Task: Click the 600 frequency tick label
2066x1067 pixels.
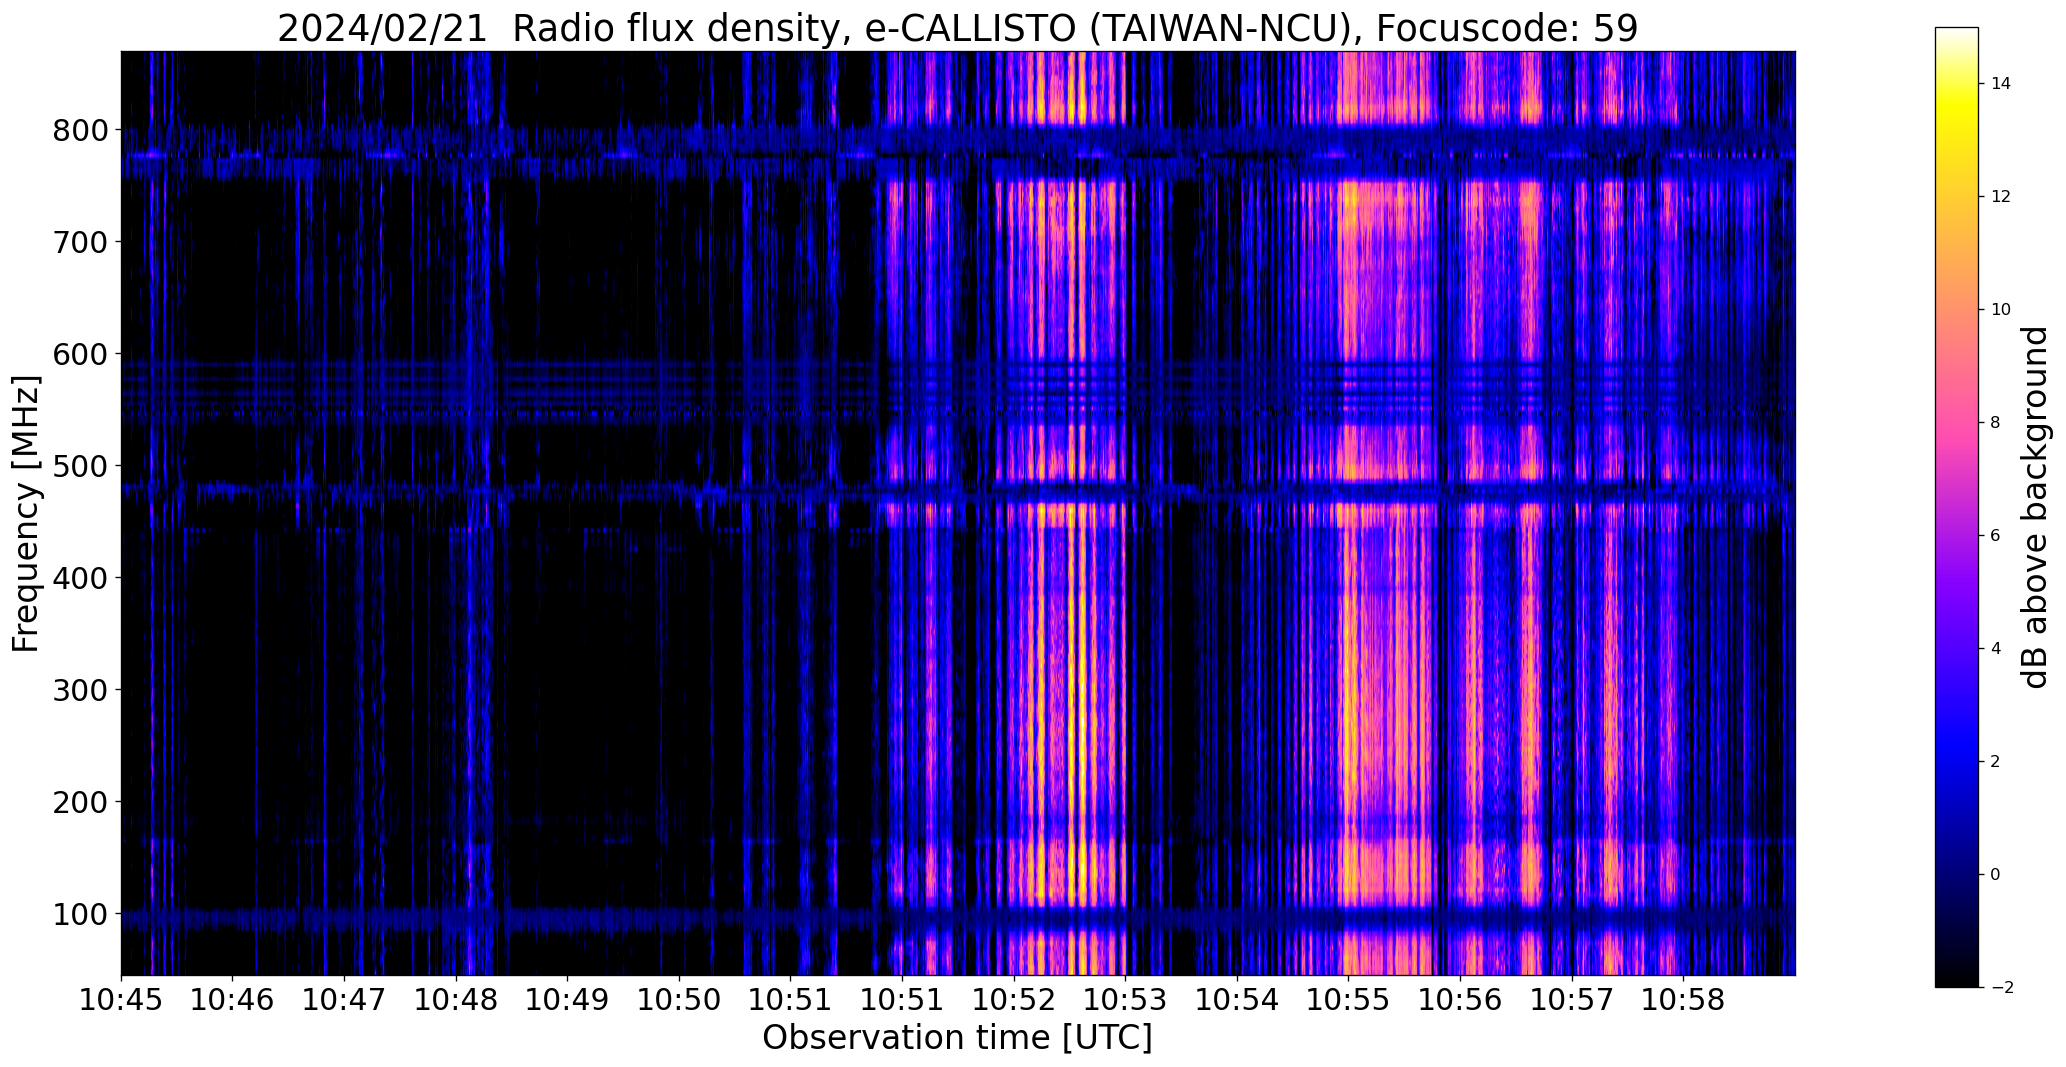Action: 79,354
